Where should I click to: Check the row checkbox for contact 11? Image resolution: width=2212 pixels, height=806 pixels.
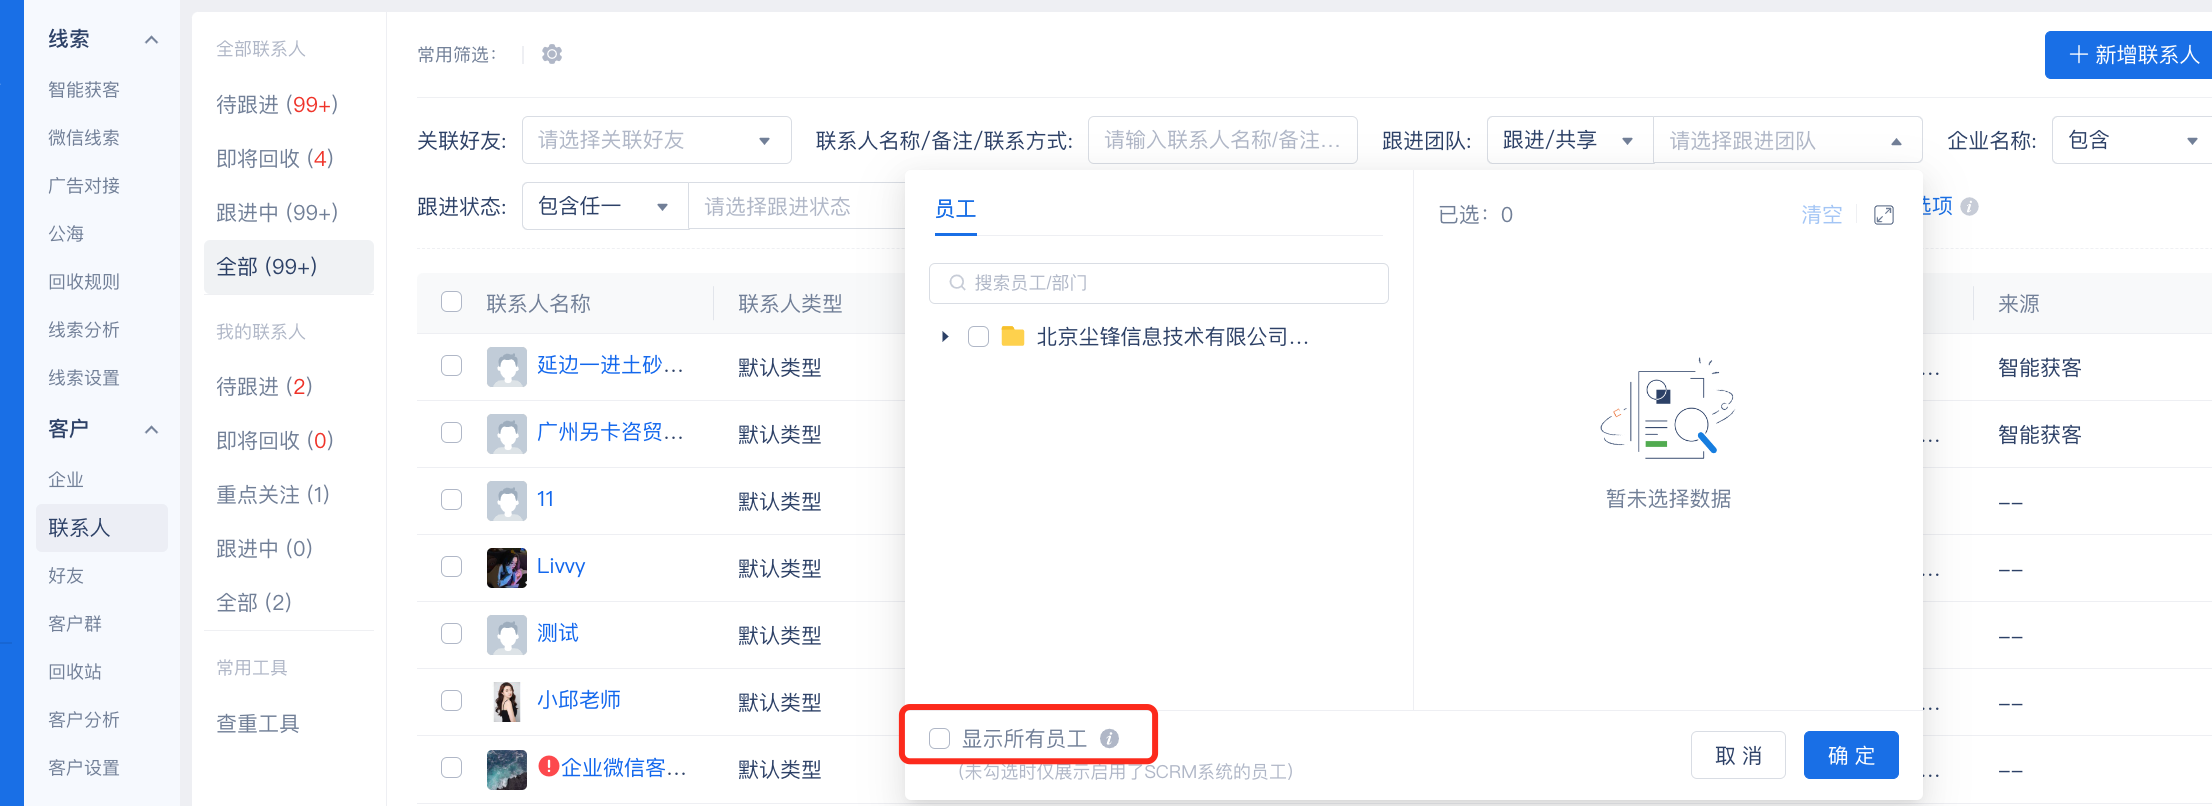[452, 500]
